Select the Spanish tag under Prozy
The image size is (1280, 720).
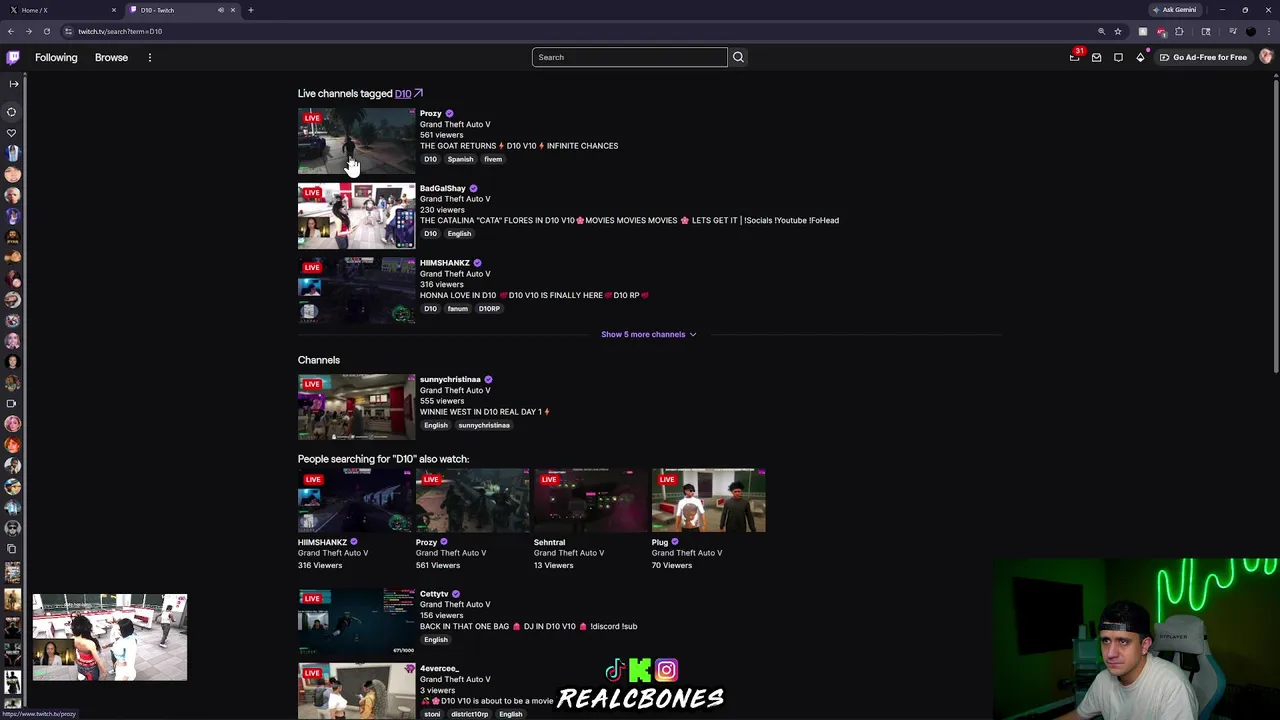coord(460,159)
